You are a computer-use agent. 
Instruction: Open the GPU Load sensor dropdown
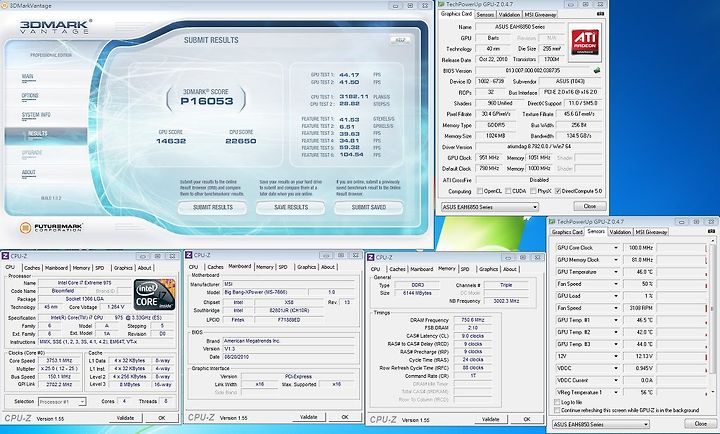point(616,296)
